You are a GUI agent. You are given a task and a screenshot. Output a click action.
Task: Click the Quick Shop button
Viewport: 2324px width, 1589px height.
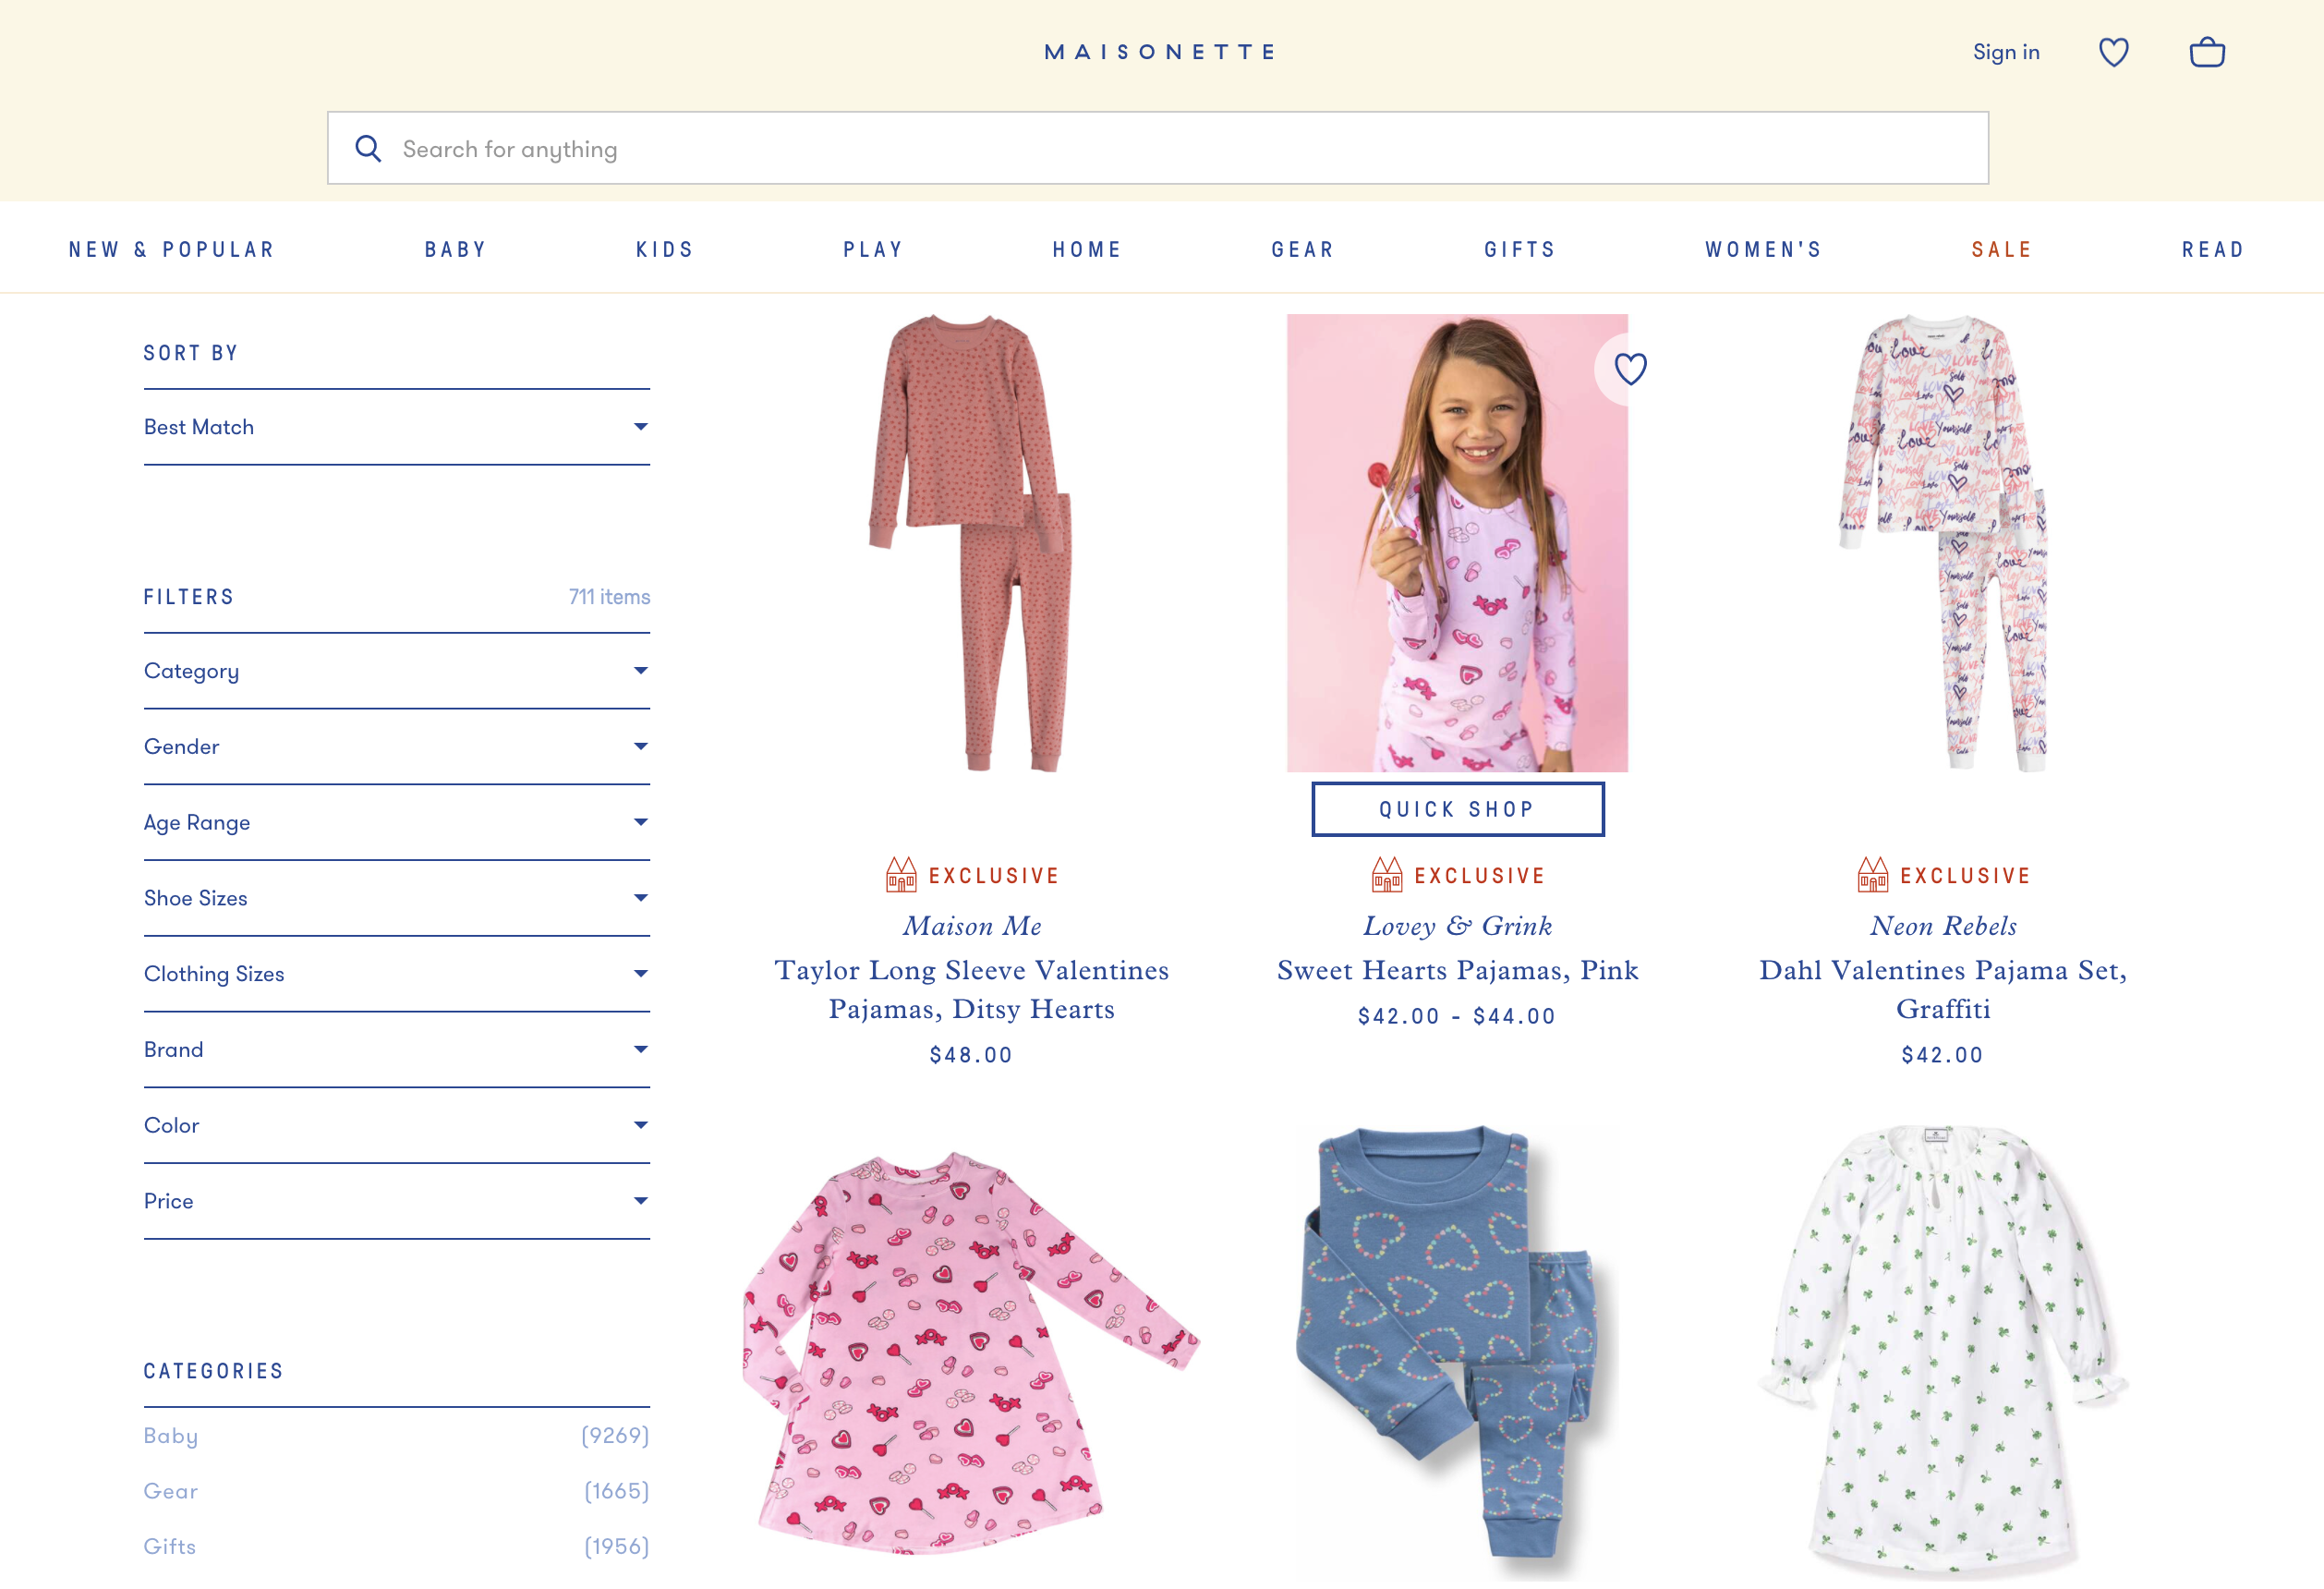(x=1458, y=809)
